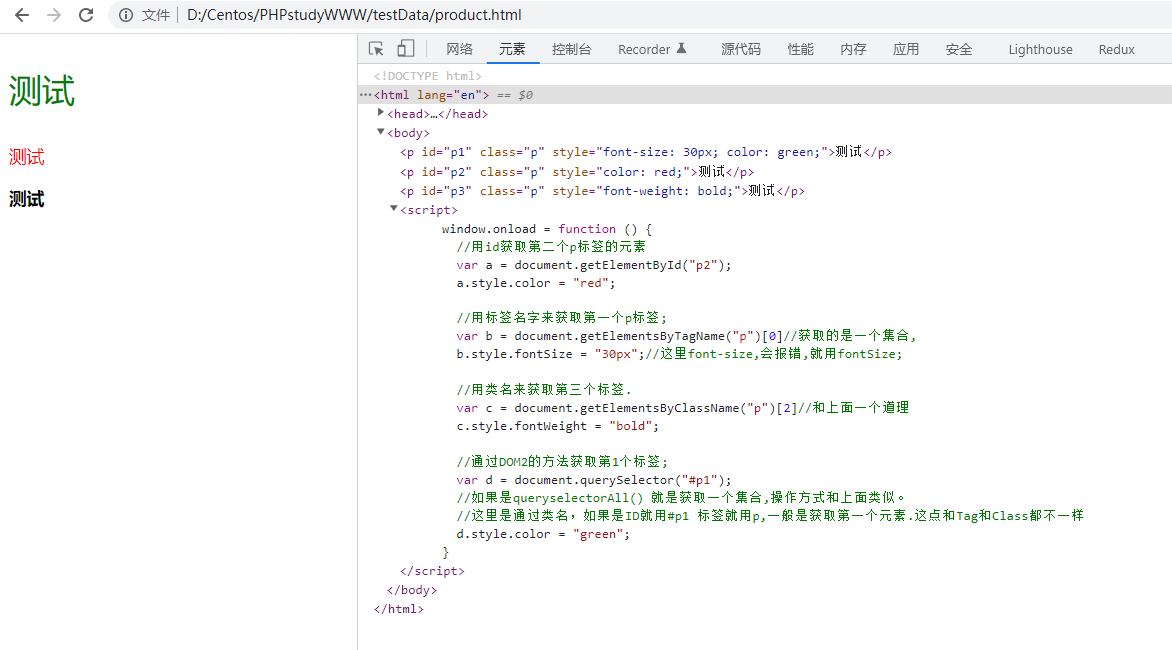Open the 网络 (Network) tab

pyautogui.click(x=459, y=49)
